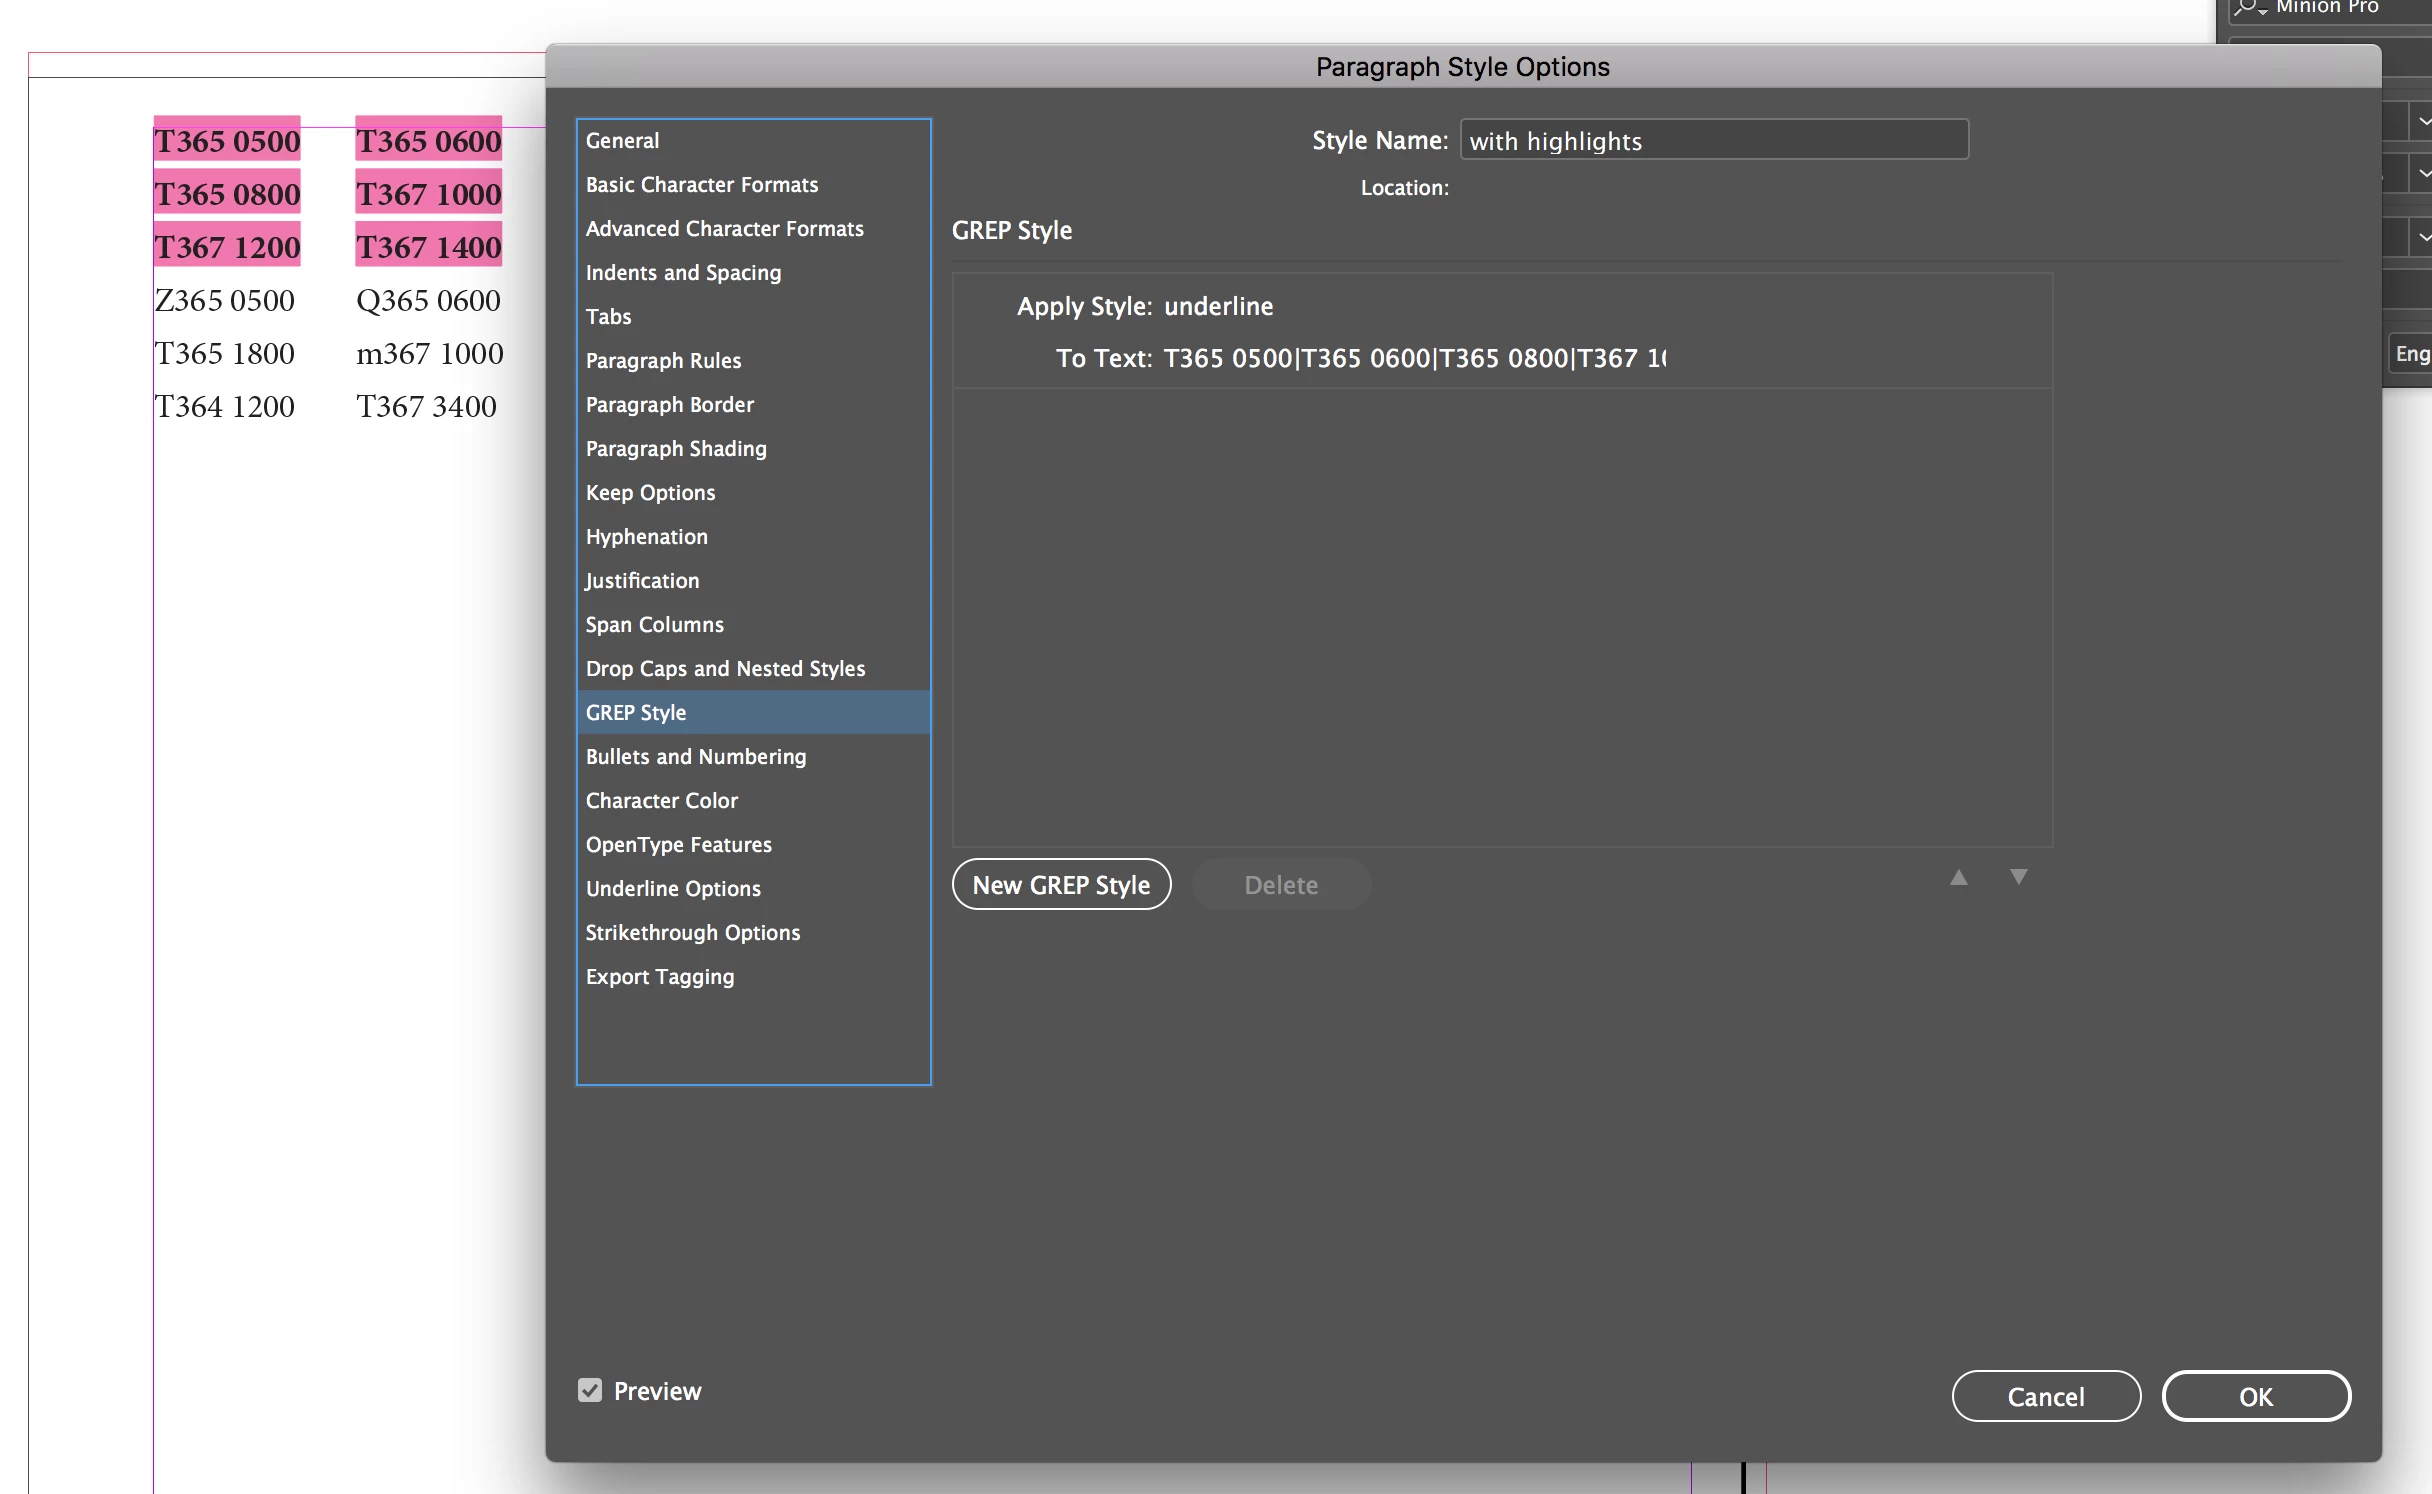Go to Underline Options section

[x=673, y=889]
